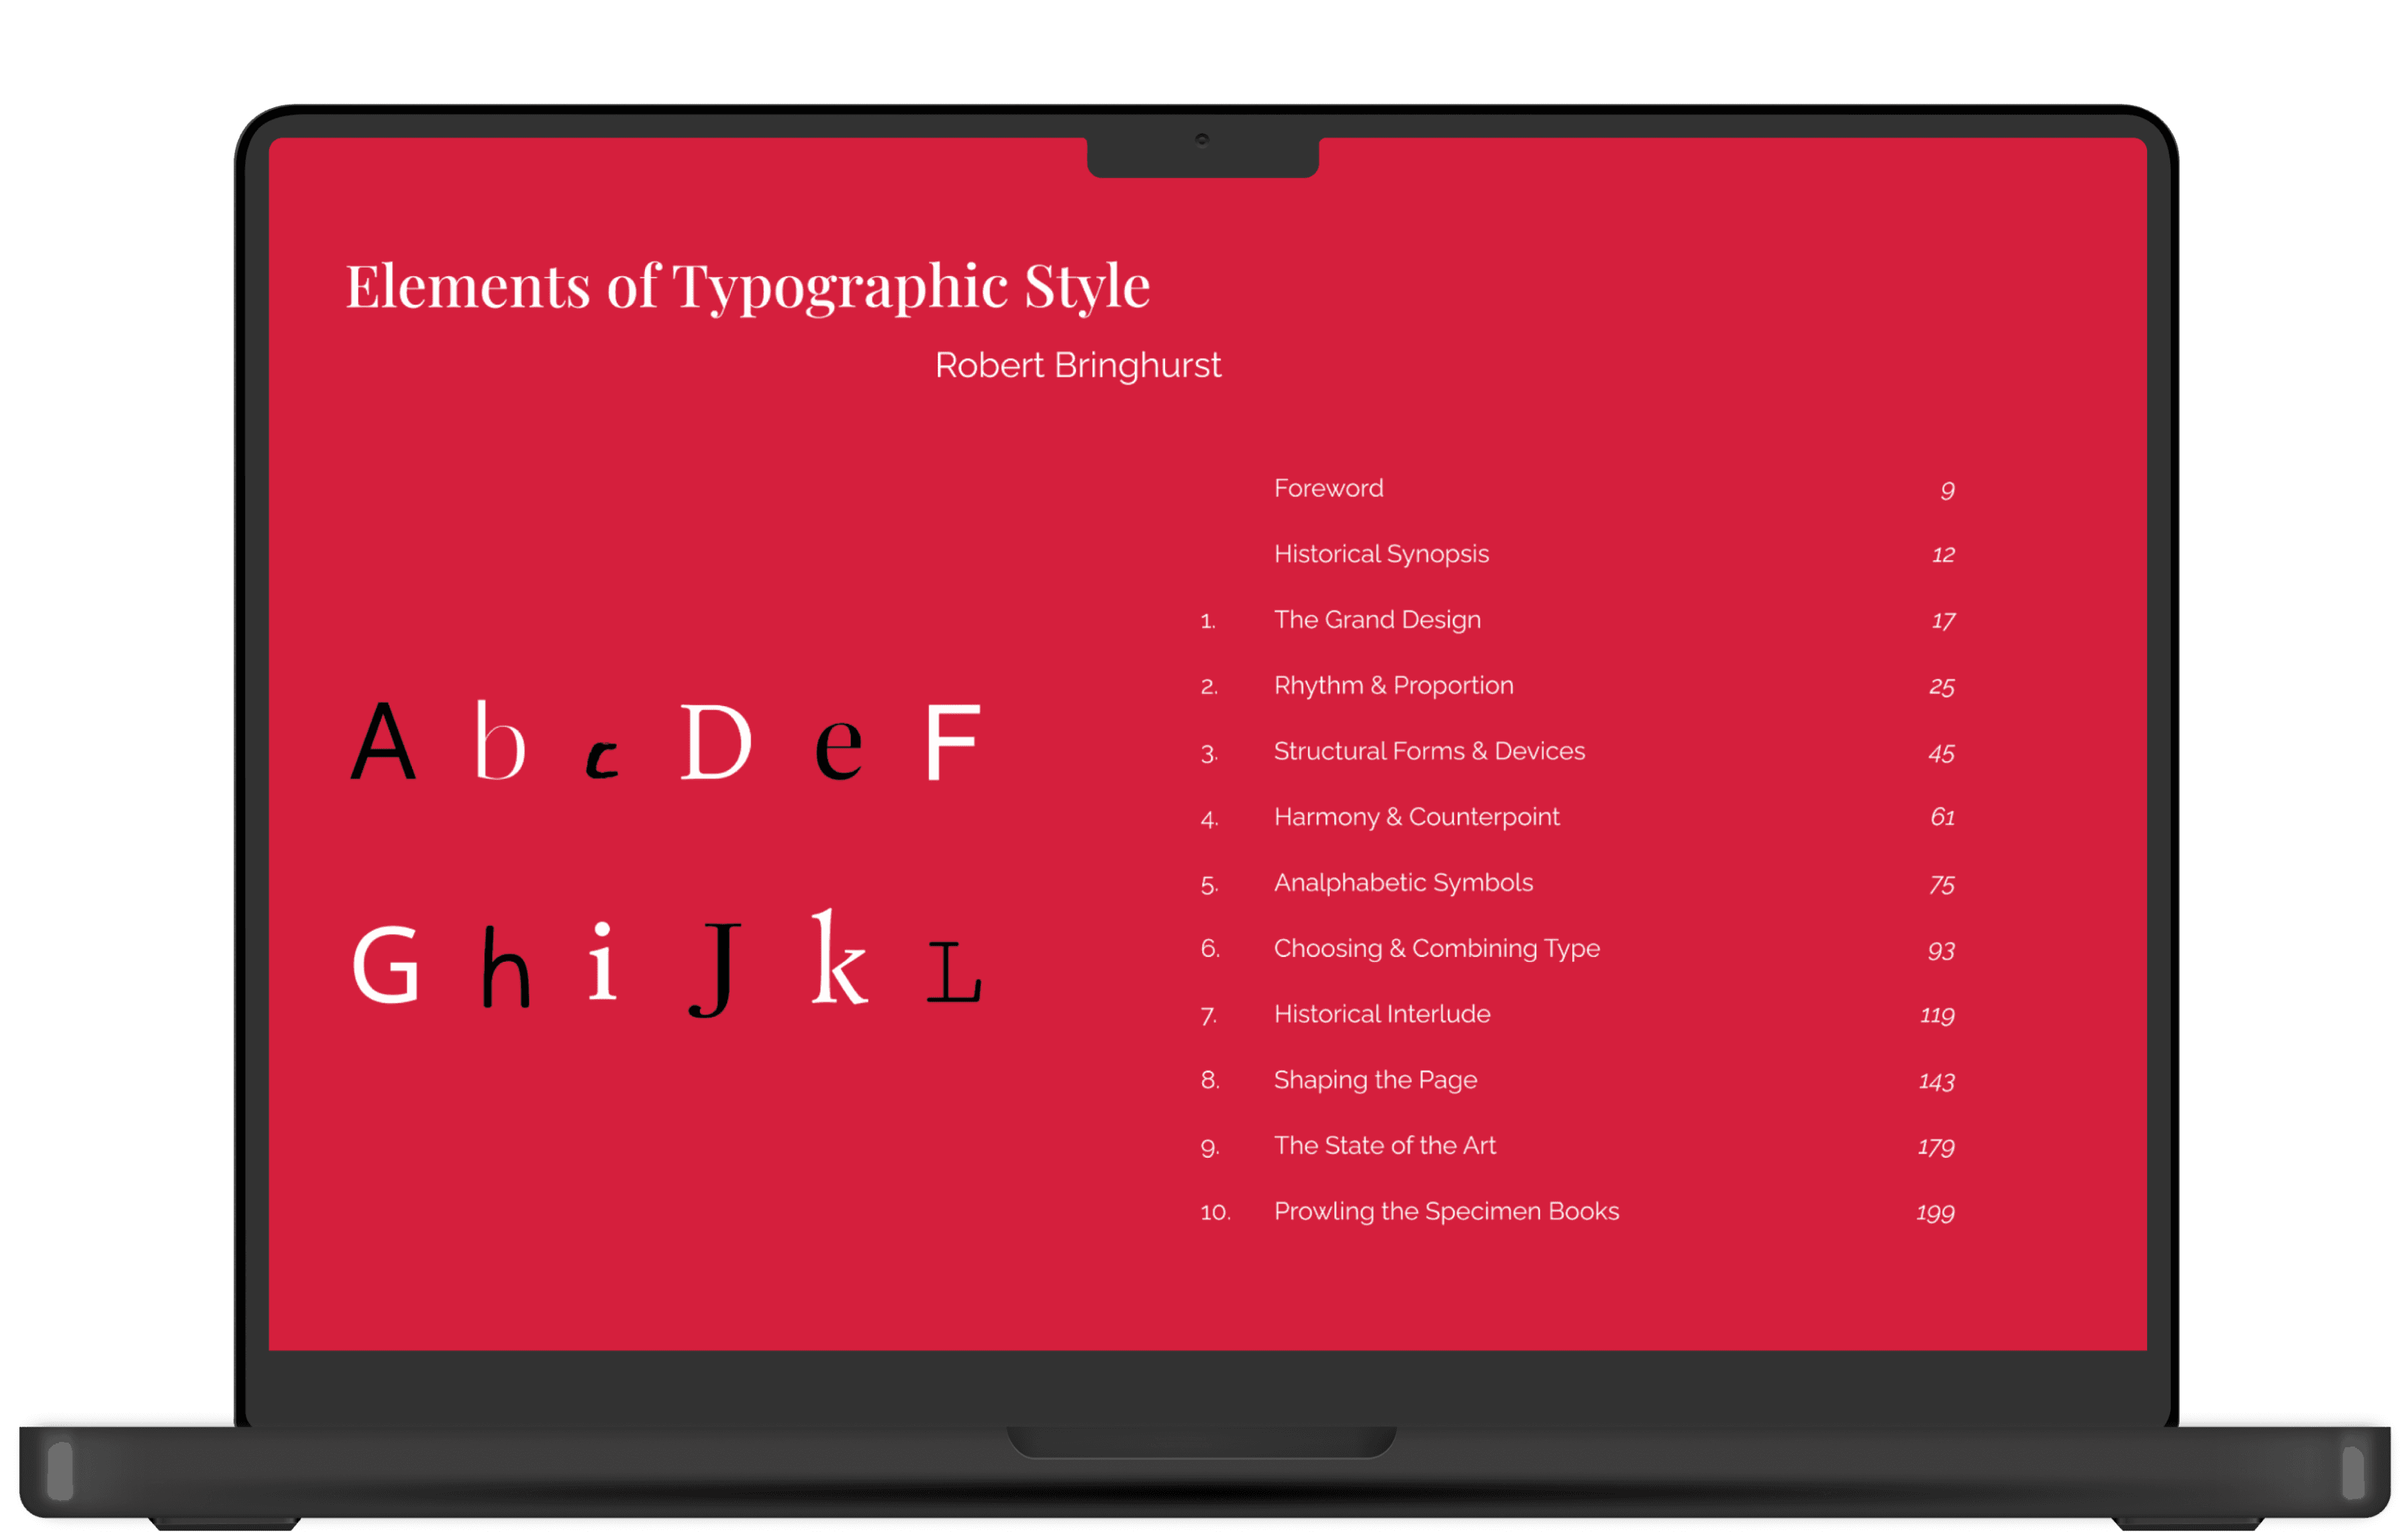Click page number 9 beside Foreword
The image size is (2408, 1532).
pos(1947,490)
